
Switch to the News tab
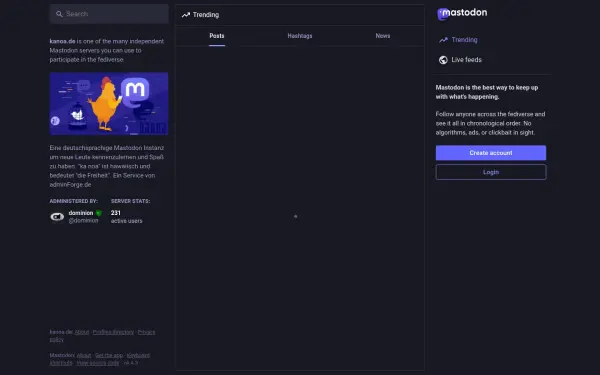383,36
